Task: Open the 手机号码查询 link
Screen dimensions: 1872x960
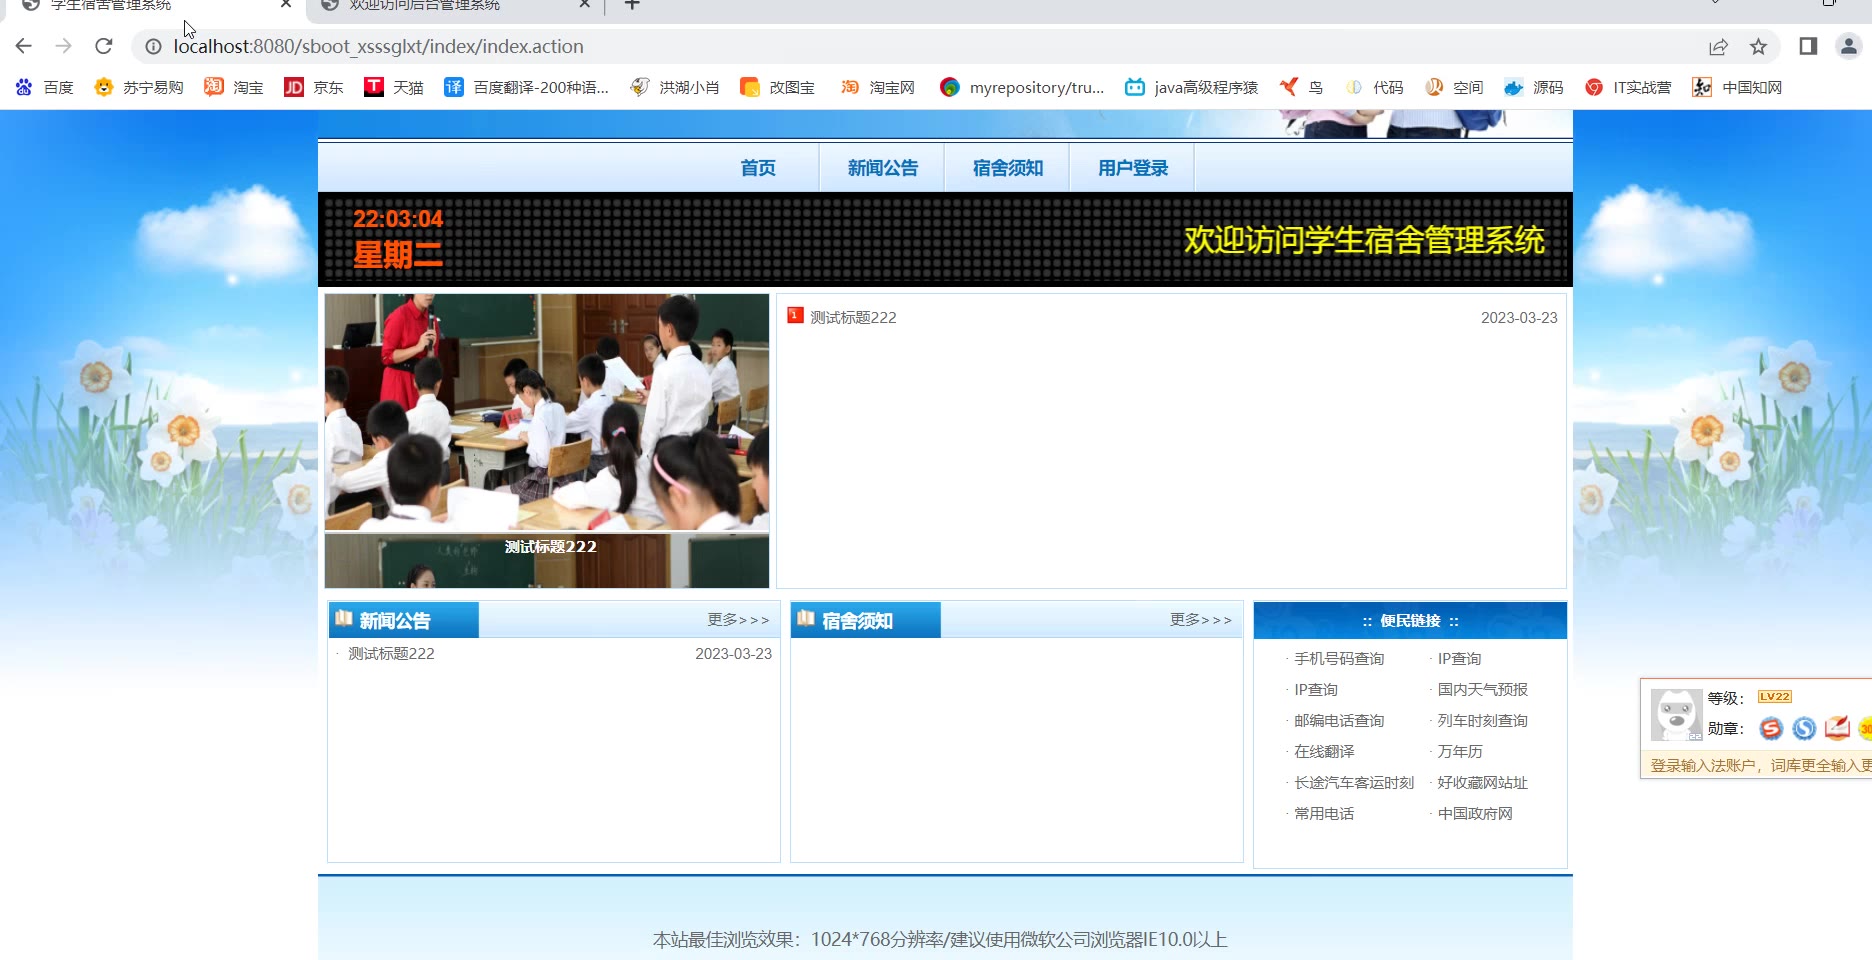Action: (1339, 658)
